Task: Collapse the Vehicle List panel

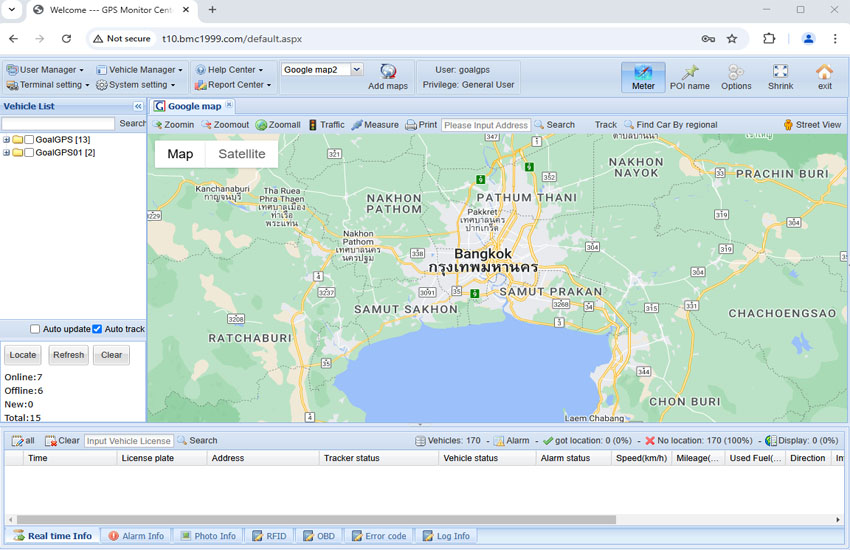Action: click(138, 106)
